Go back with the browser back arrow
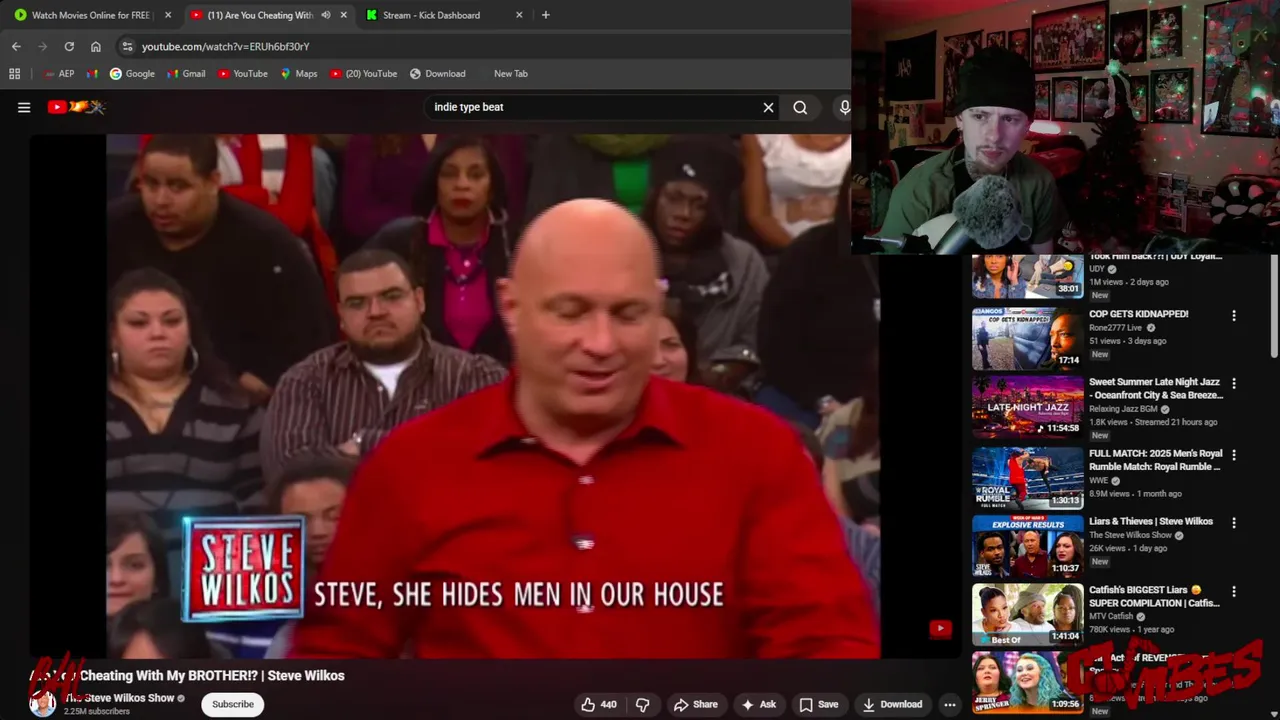Screen dimensions: 1280x720 point(16,46)
